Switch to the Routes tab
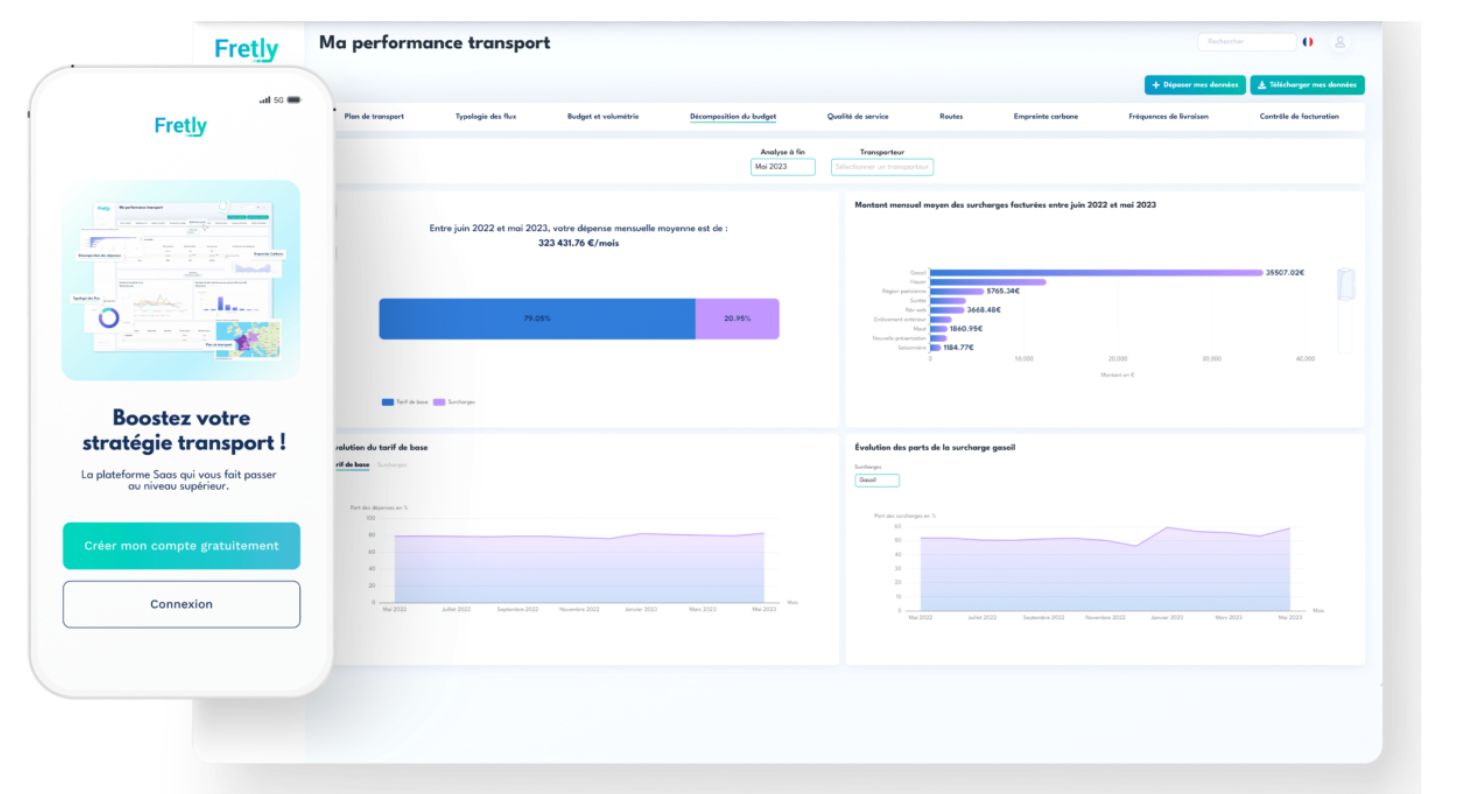The height and width of the screenshot is (794, 1460). pos(951,117)
